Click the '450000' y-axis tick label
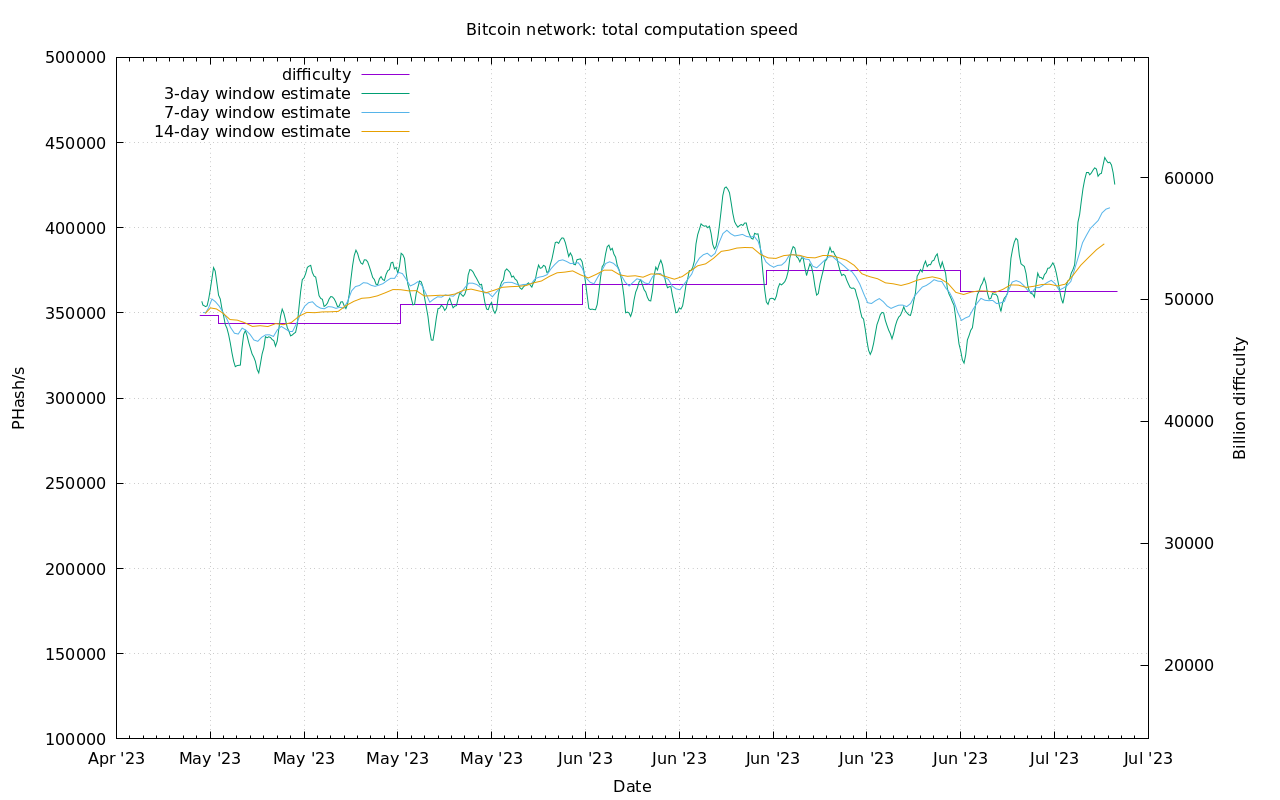This screenshot has height=800, width=1280. [x=76, y=143]
